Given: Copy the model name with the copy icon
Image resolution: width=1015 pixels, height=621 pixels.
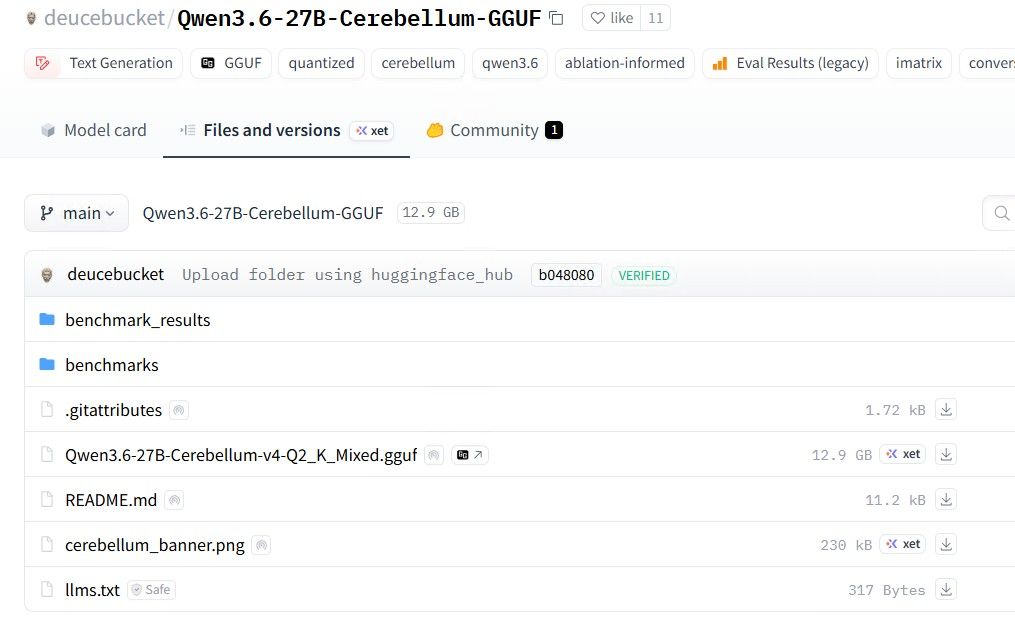Looking at the screenshot, I should click(556, 18).
